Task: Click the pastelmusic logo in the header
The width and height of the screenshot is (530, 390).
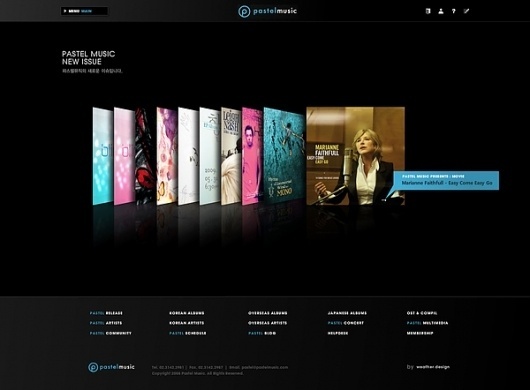Action: click(267, 11)
